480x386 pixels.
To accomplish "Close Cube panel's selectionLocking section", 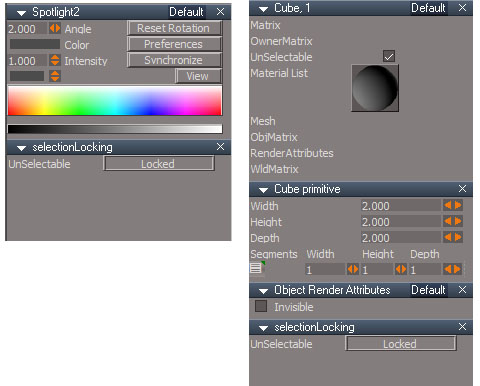I will [462, 327].
